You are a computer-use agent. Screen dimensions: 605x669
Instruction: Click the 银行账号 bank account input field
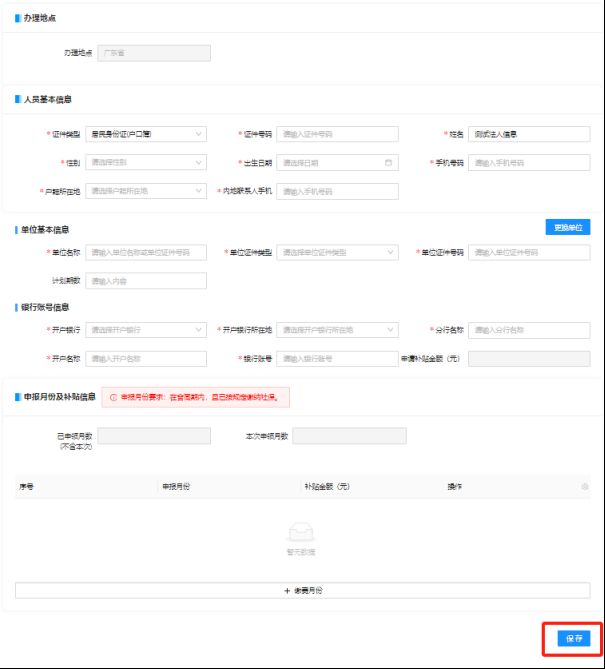[x=337, y=359]
